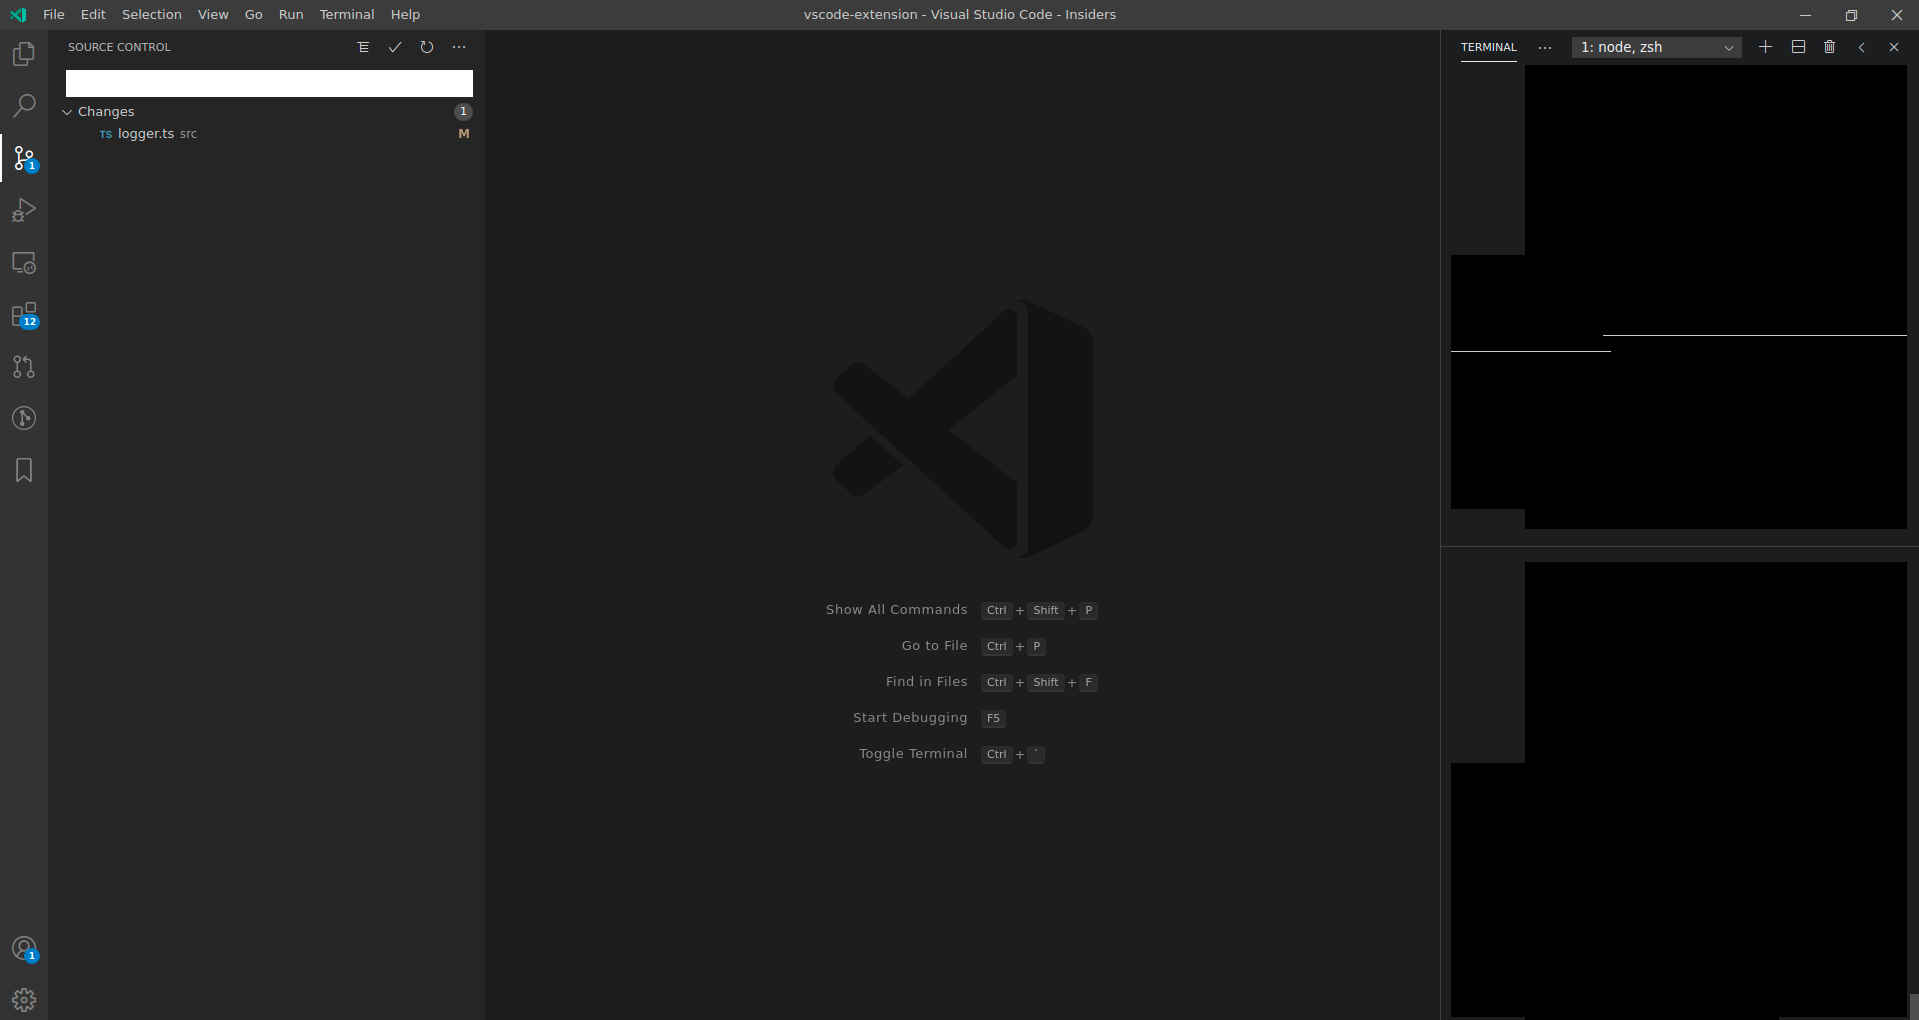Click the Find in Files hint
This screenshot has width=1919, height=1020.
click(927, 682)
